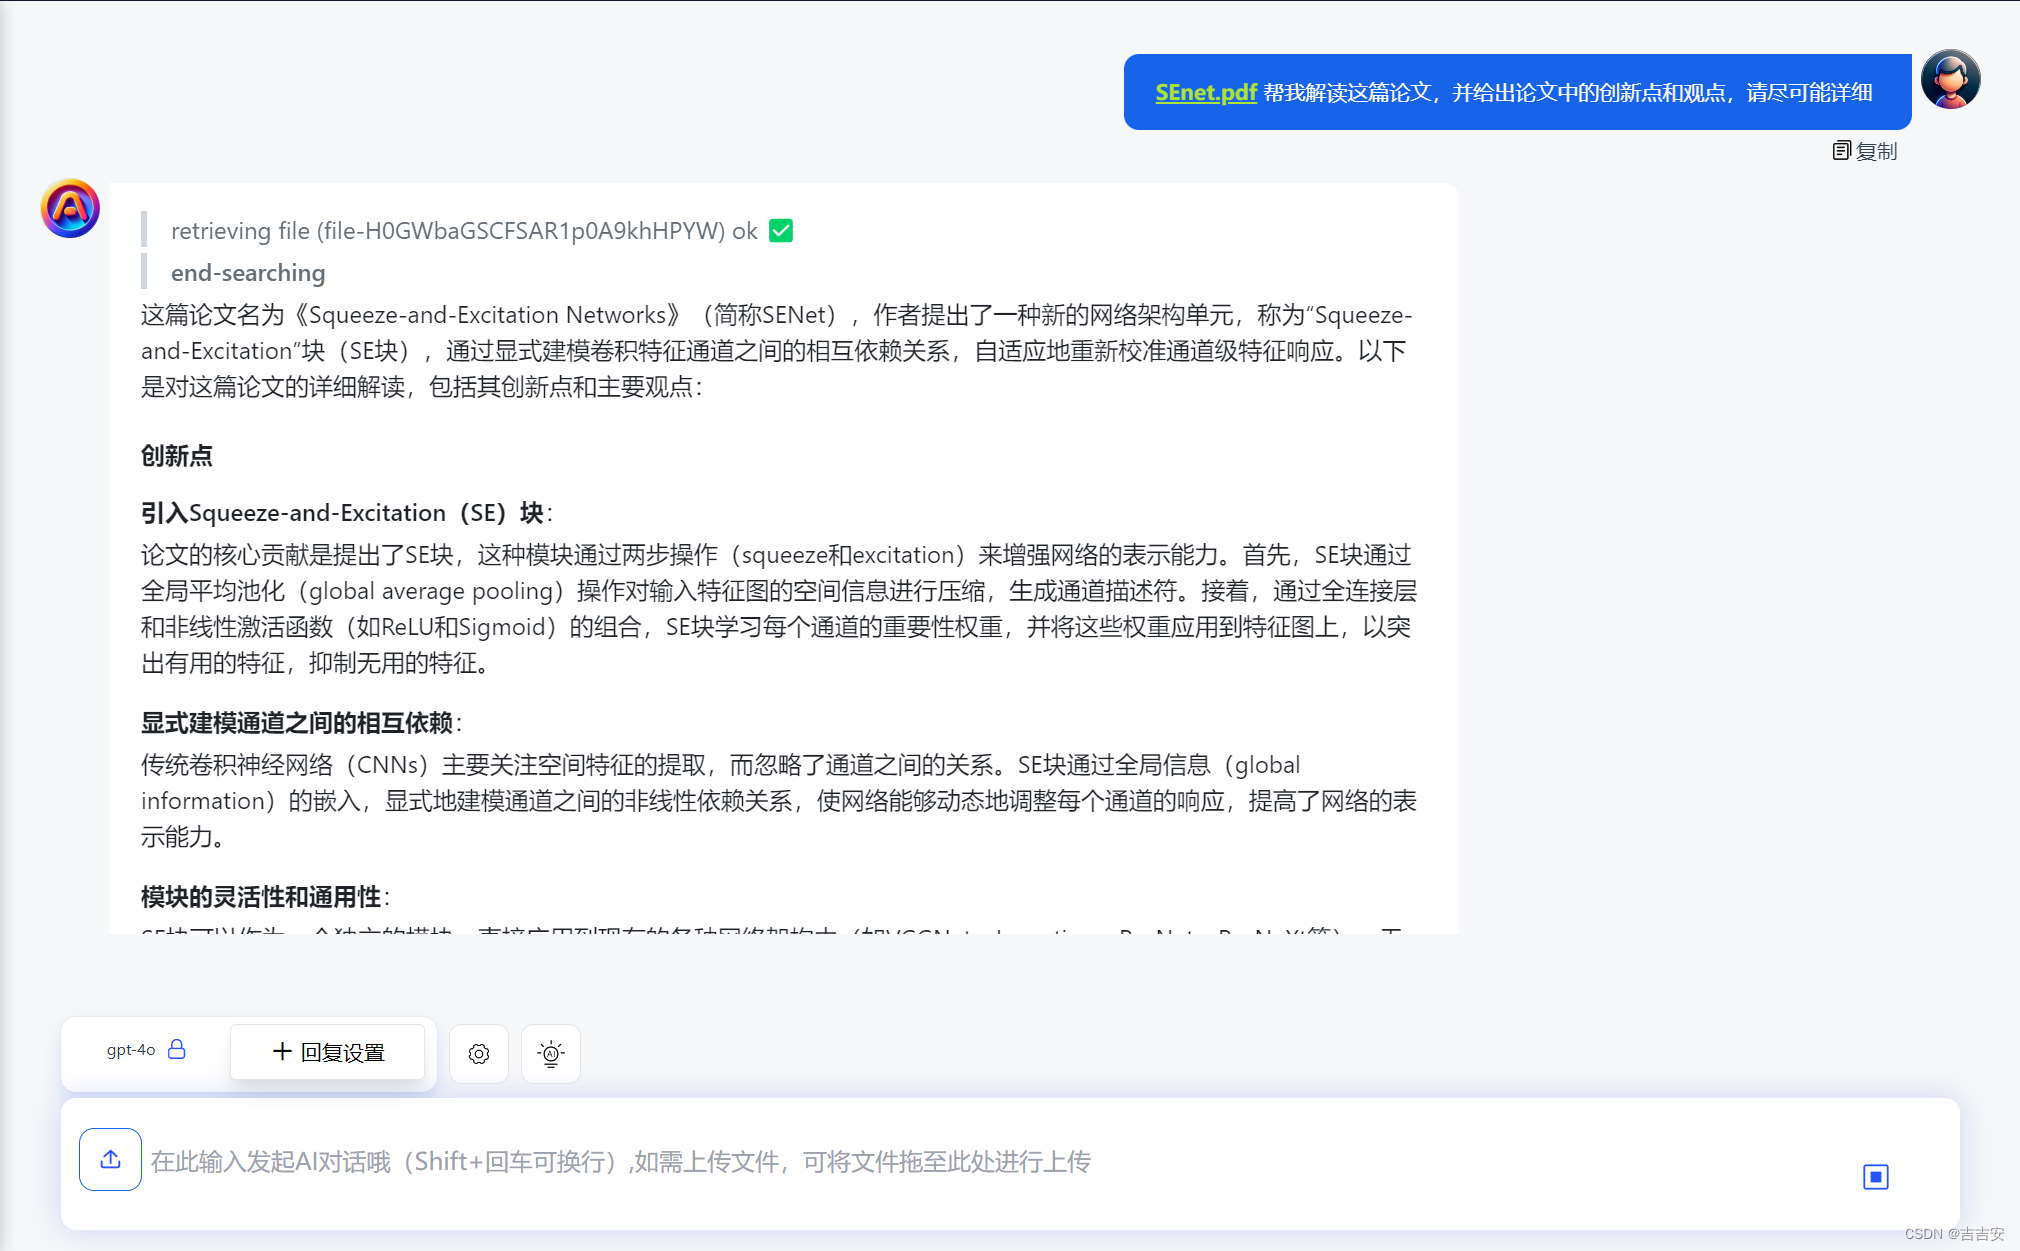The image size is (2020, 1251).
Task: Open the gpt-4o model selector
Action: 131,1050
